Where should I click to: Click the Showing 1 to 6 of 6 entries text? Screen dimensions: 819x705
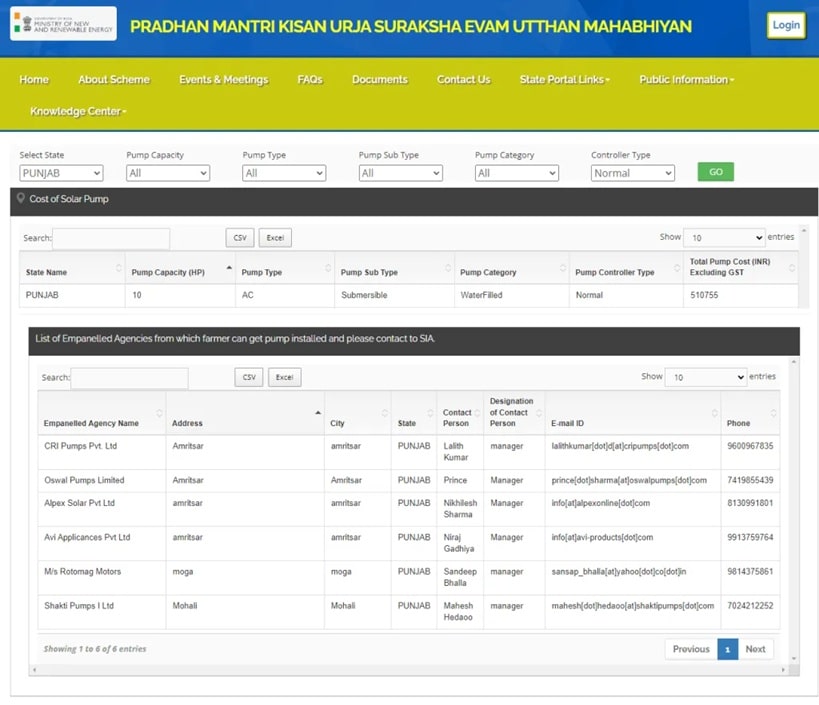[x=95, y=649]
